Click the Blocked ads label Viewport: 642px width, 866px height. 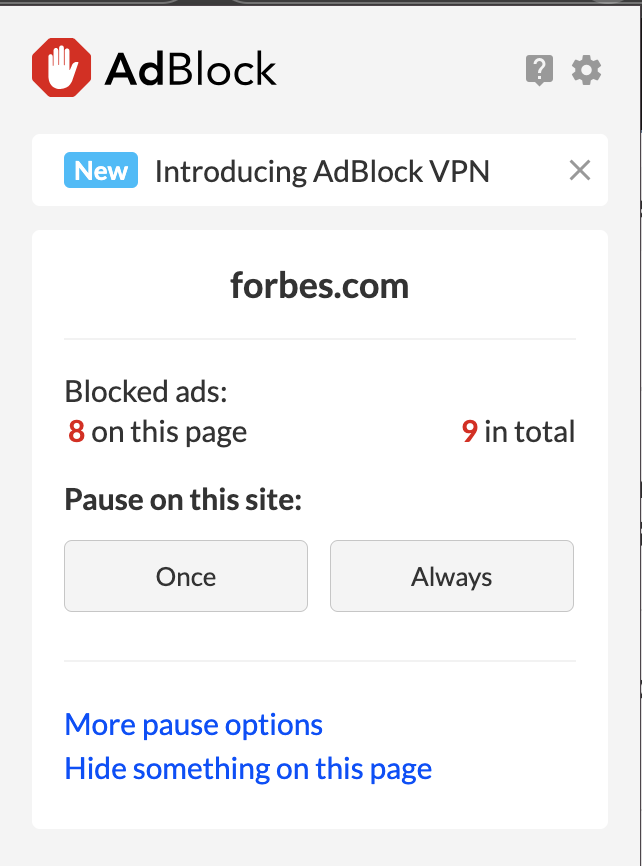(146, 392)
